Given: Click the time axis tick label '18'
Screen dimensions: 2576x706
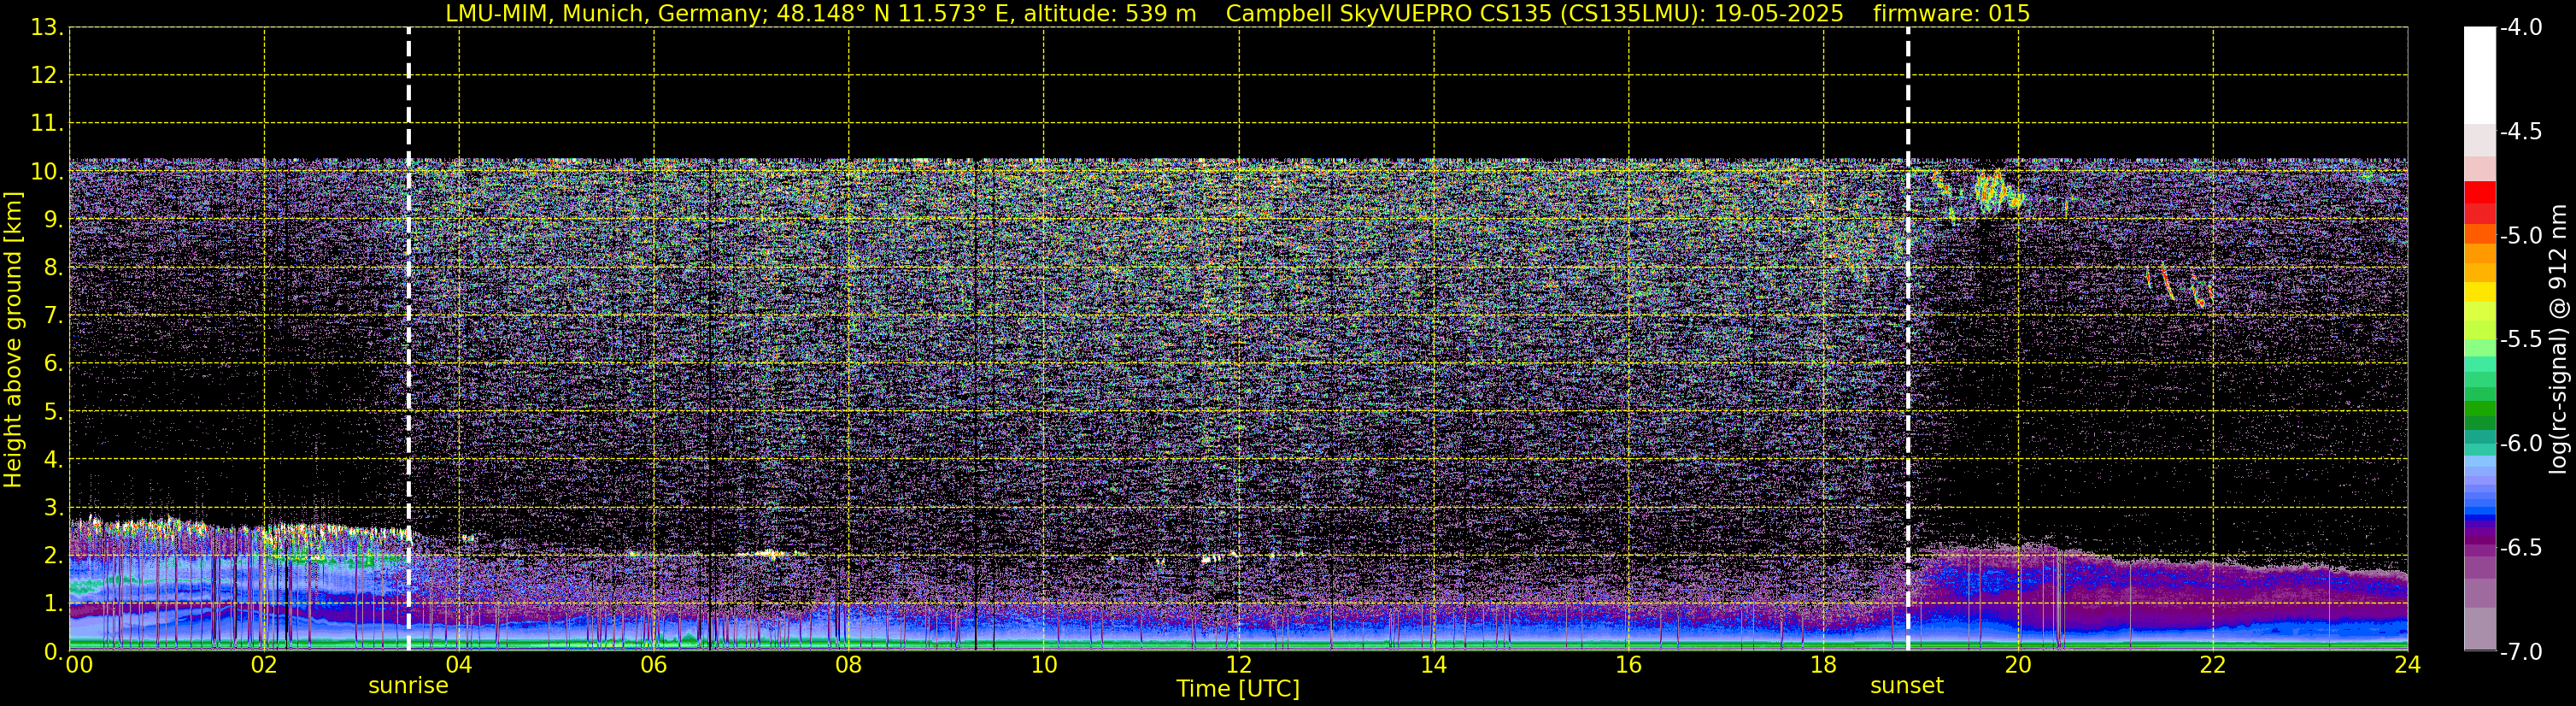Looking at the screenshot, I should pos(1823,665).
